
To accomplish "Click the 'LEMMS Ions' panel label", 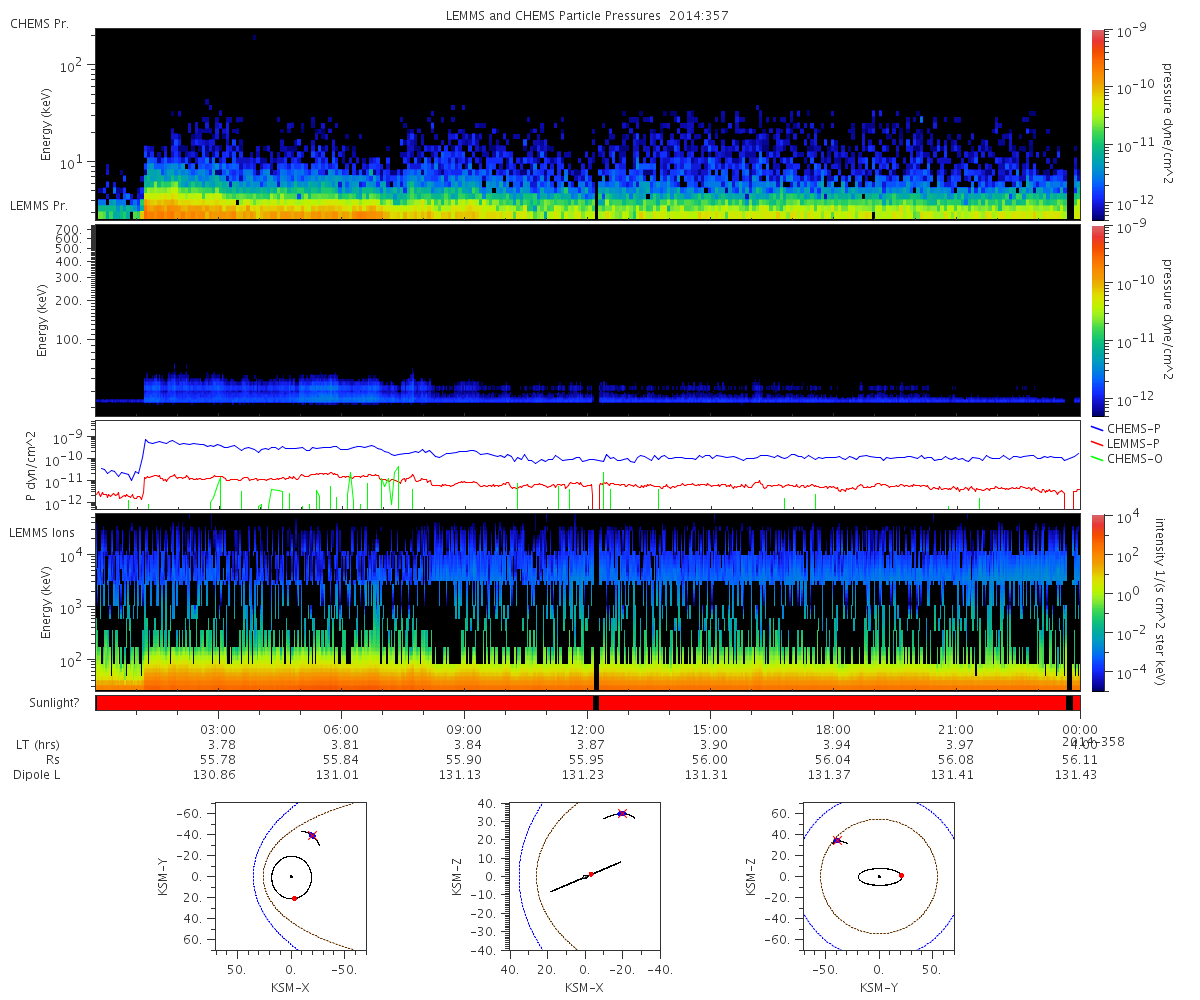I will [40, 532].
